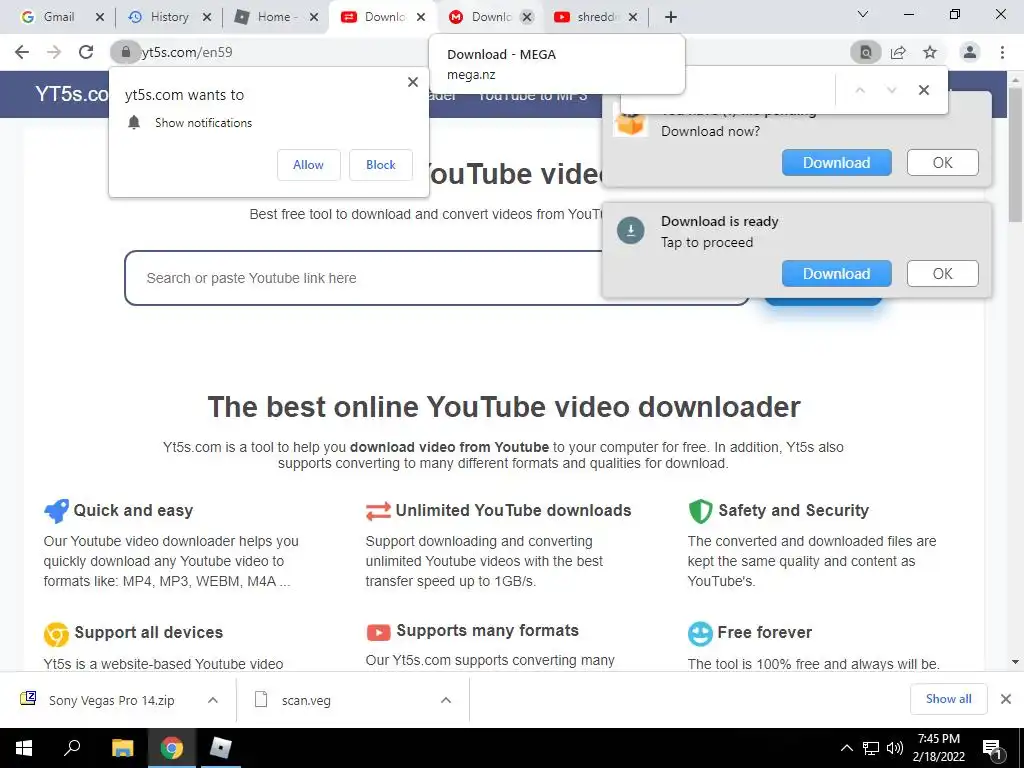This screenshot has height=768, width=1024.
Task: Click the YT5s.com site logo
Action: point(72,94)
